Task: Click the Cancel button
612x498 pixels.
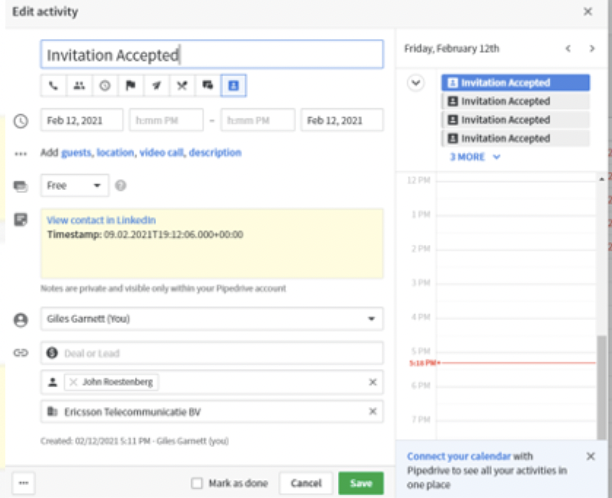Action: [x=306, y=483]
